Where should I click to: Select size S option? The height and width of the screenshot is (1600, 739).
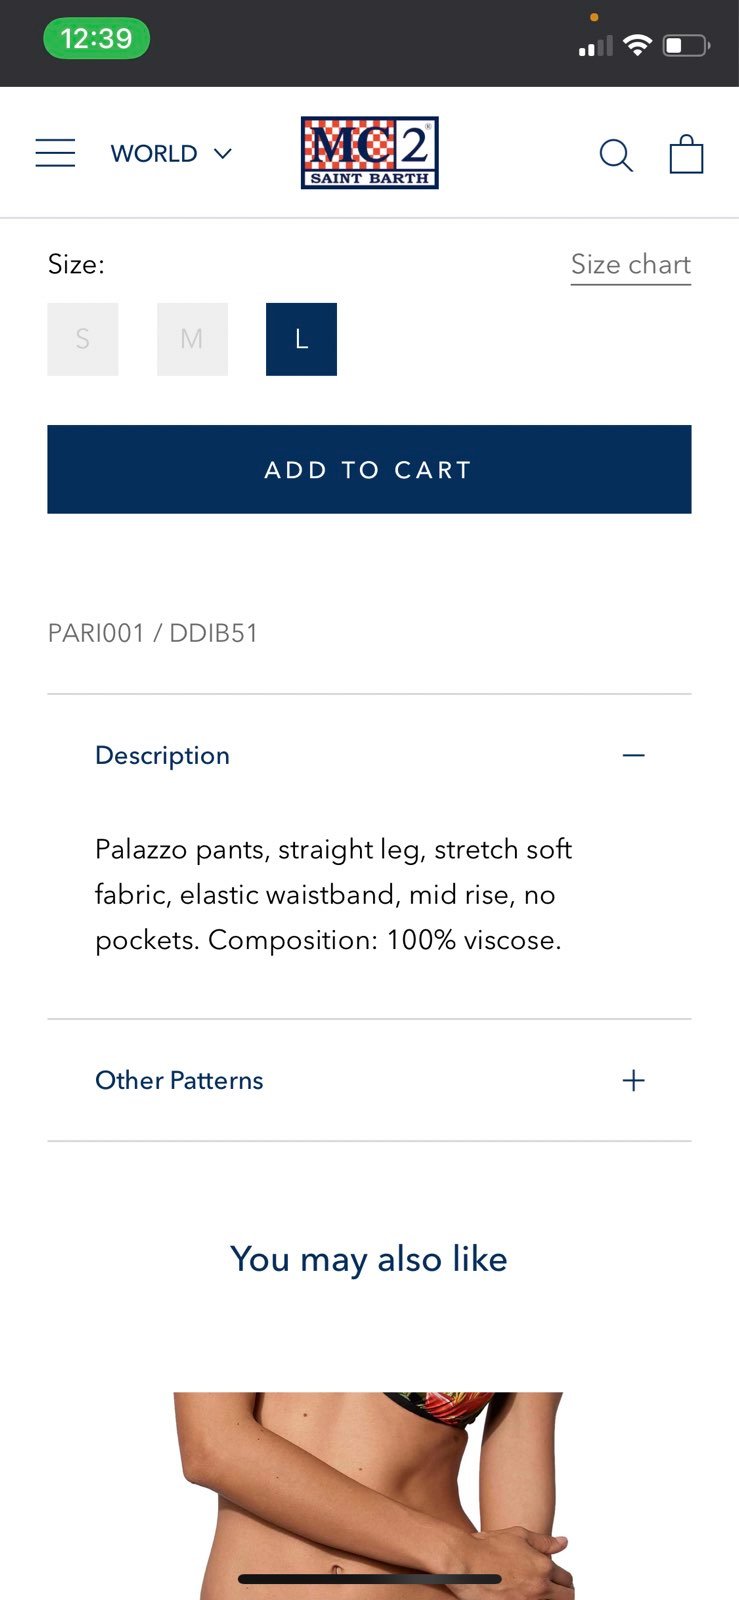[83, 339]
